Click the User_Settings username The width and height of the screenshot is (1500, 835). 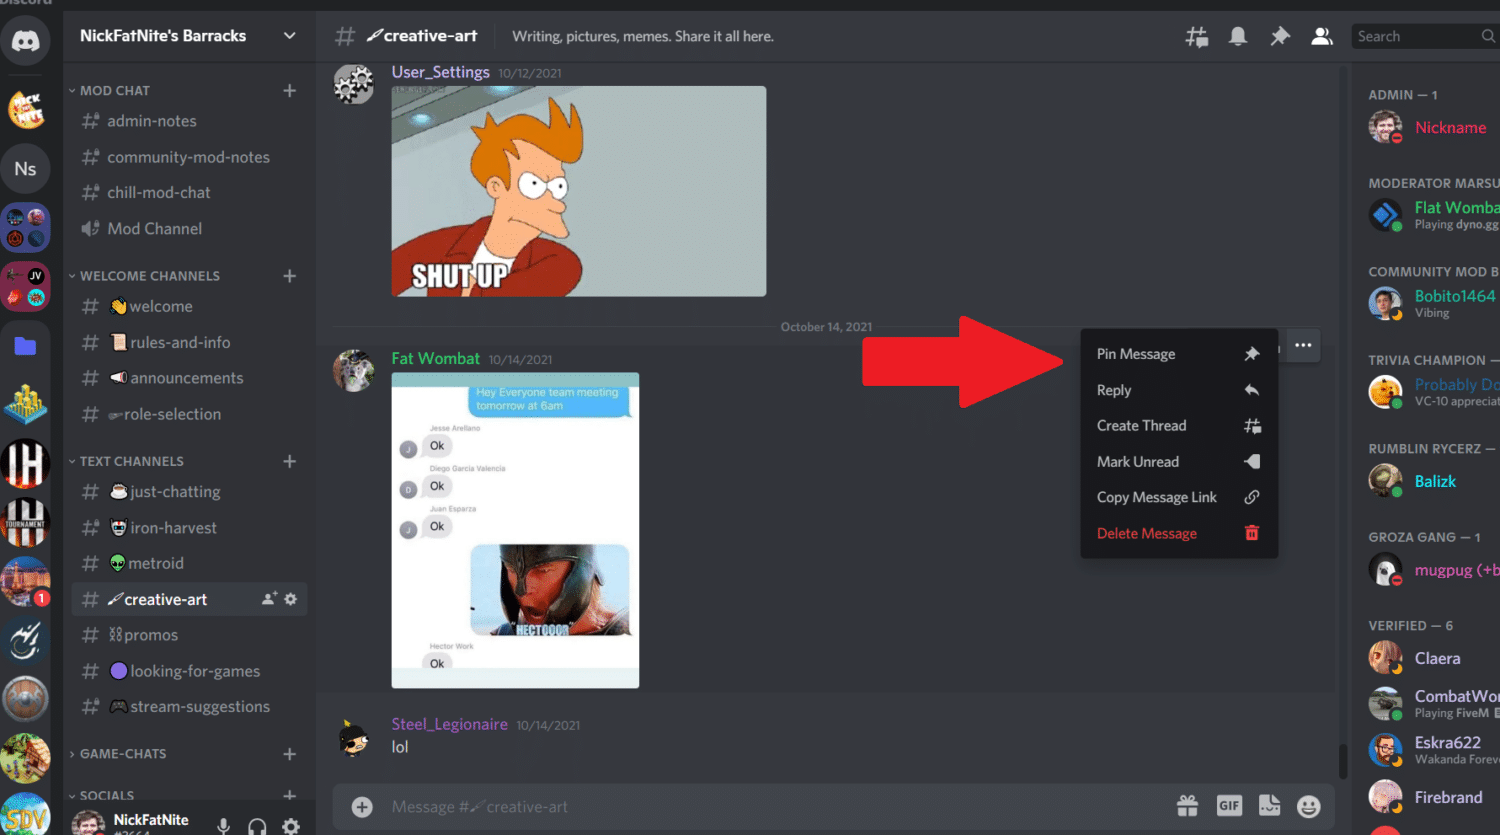(441, 72)
